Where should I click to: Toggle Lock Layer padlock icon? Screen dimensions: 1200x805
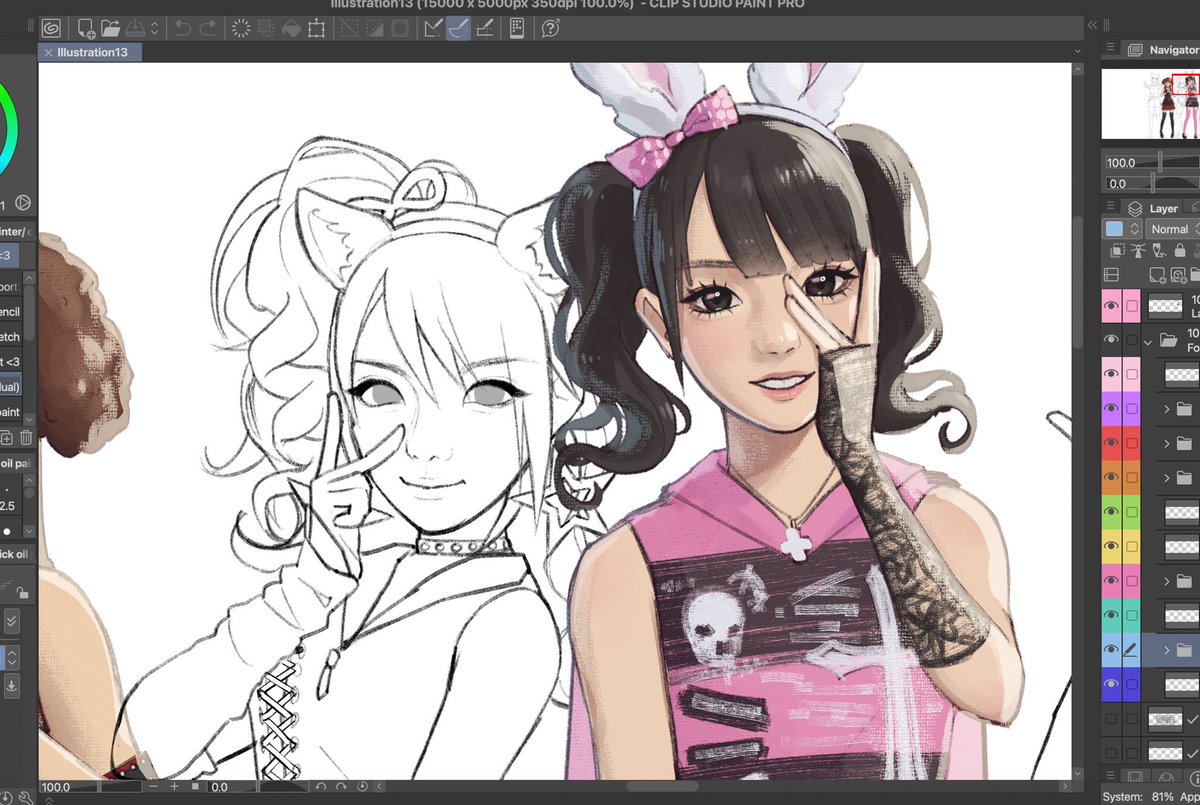(1179, 250)
